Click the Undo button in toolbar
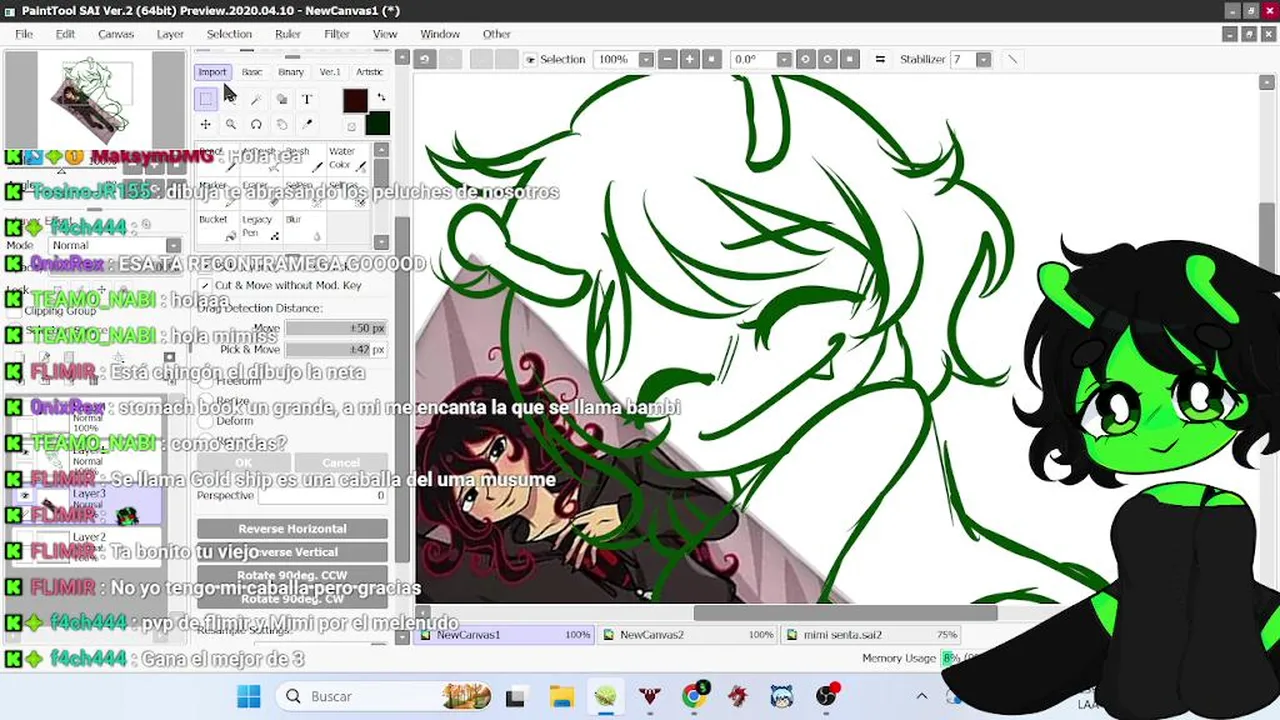 click(424, 59)
